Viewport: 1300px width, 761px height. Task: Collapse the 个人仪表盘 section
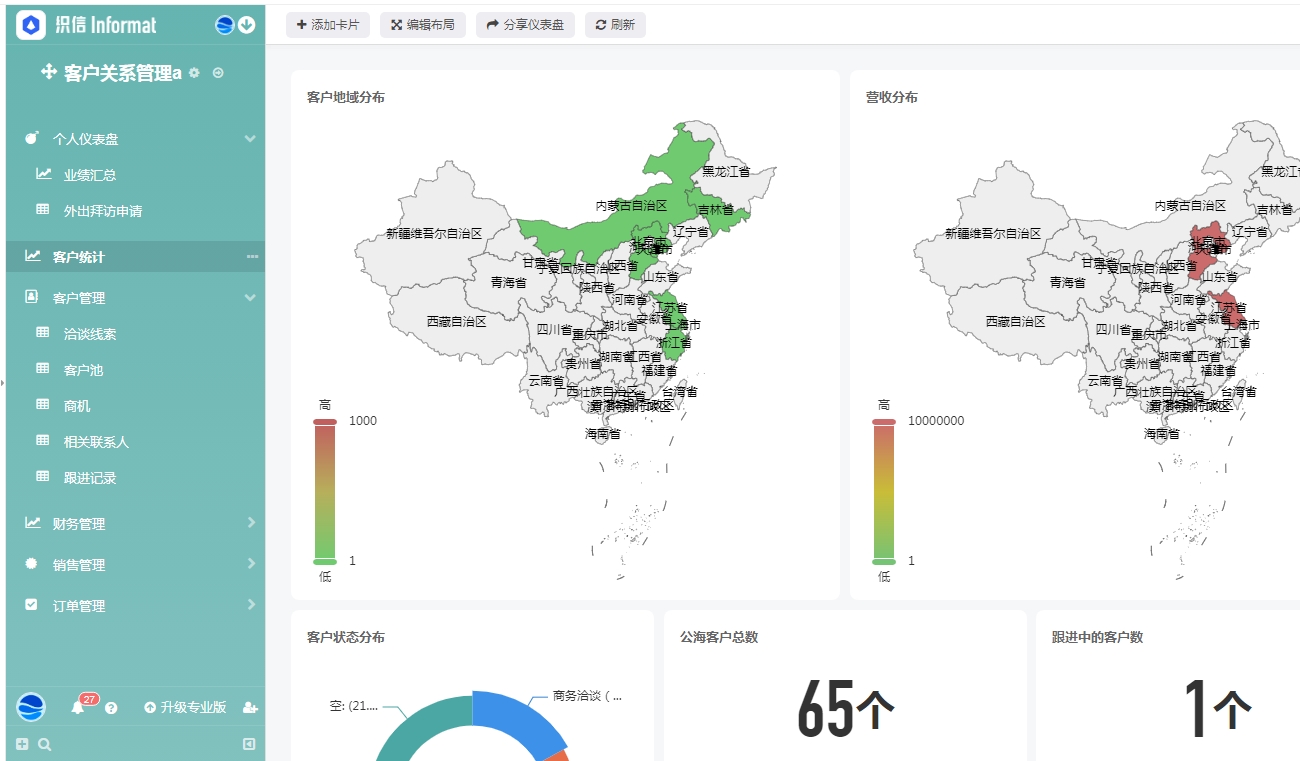(x=249, y=139)
